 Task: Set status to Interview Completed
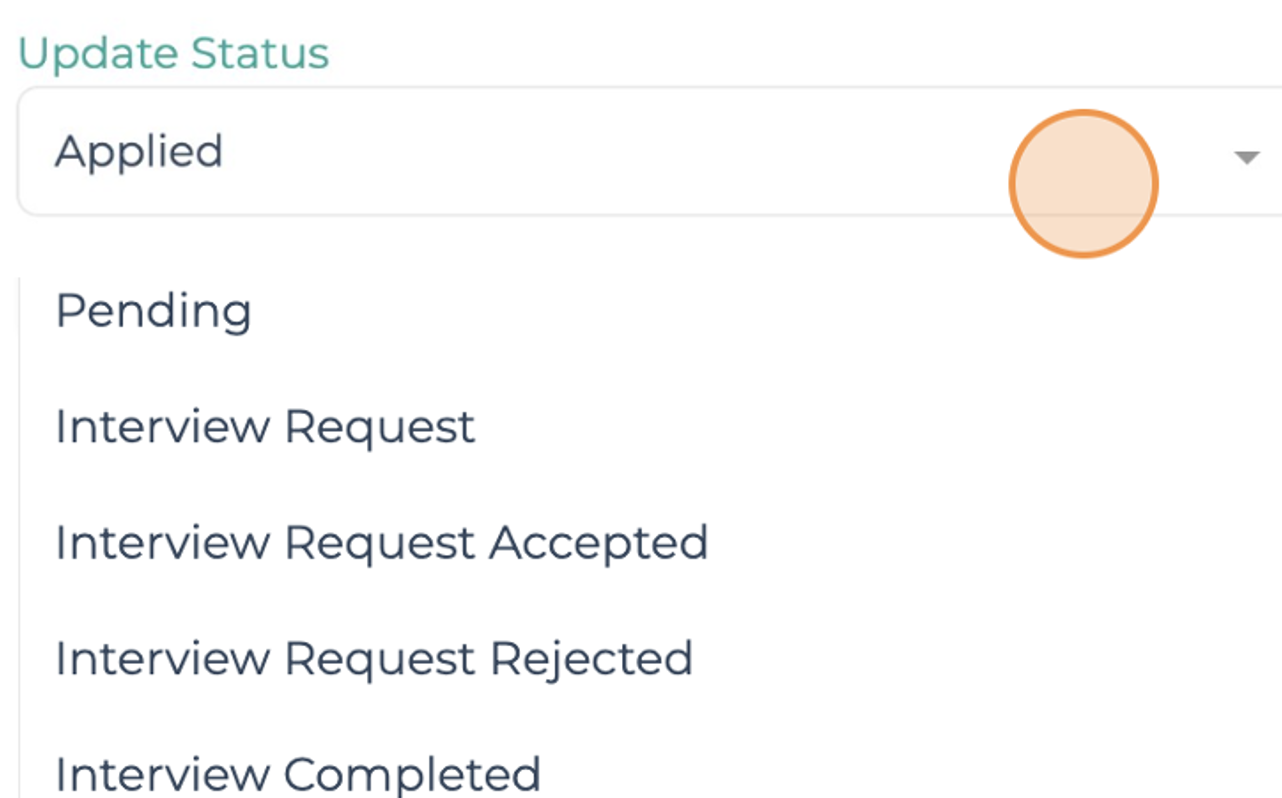click(x=298, y=774)
